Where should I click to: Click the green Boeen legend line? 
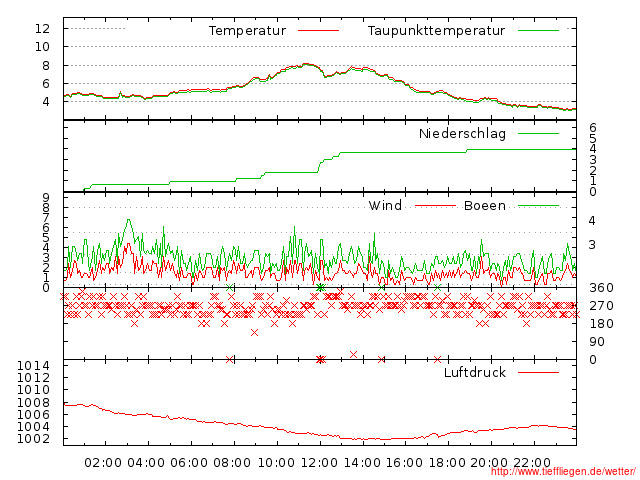click(538, 206)
